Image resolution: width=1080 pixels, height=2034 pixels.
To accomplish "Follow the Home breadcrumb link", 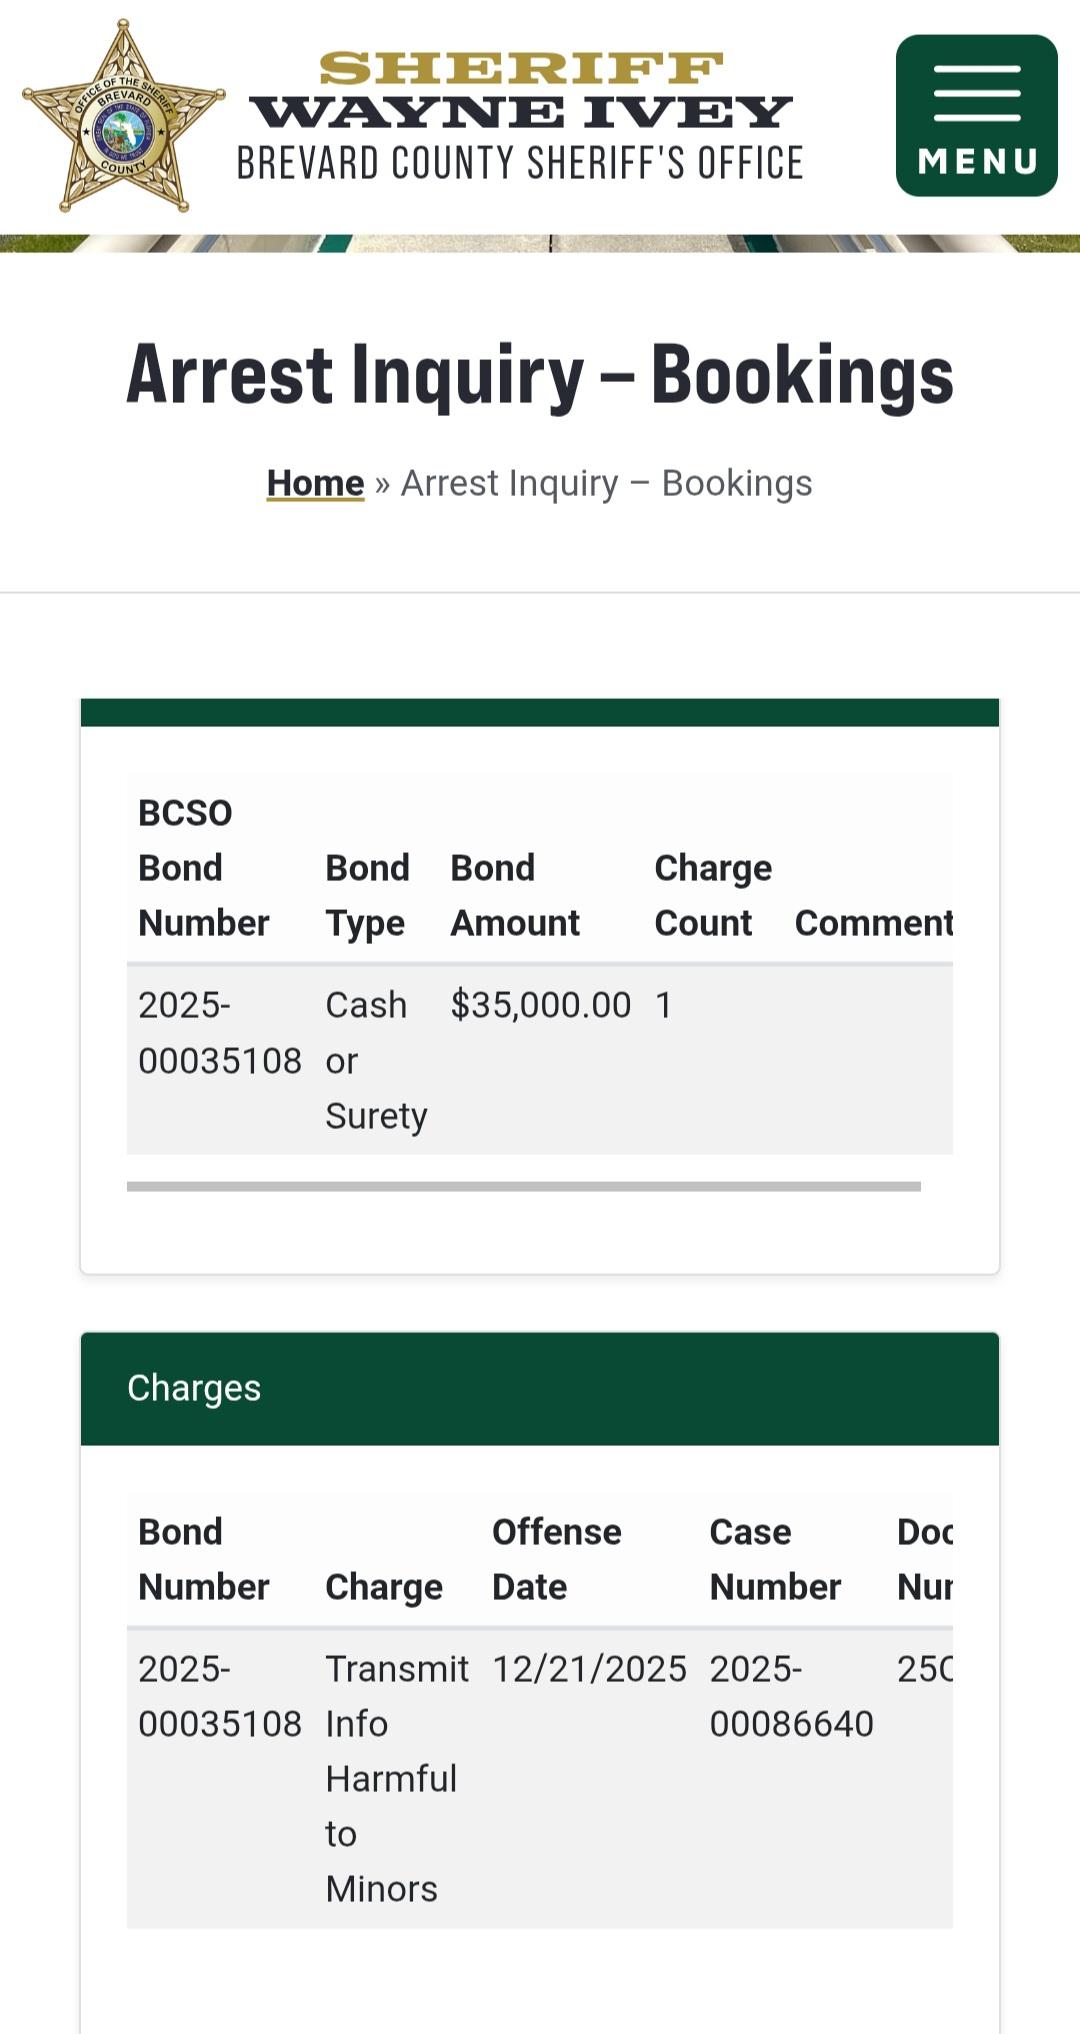I will 315,483.
